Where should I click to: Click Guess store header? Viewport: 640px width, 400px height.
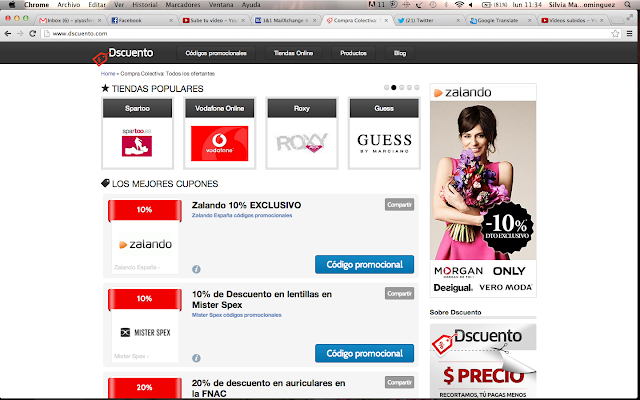(x=384, y=109)
